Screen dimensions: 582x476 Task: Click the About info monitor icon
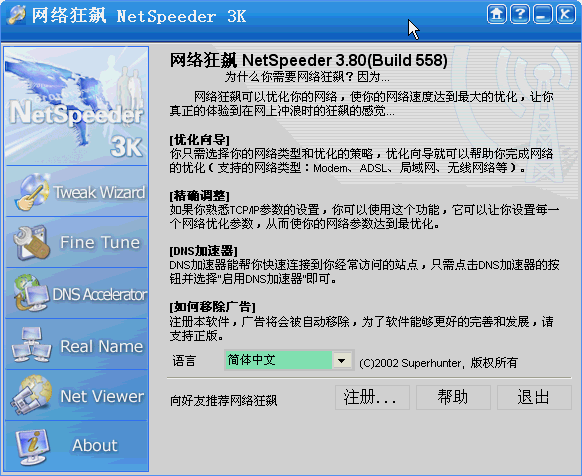pos(32,446)
